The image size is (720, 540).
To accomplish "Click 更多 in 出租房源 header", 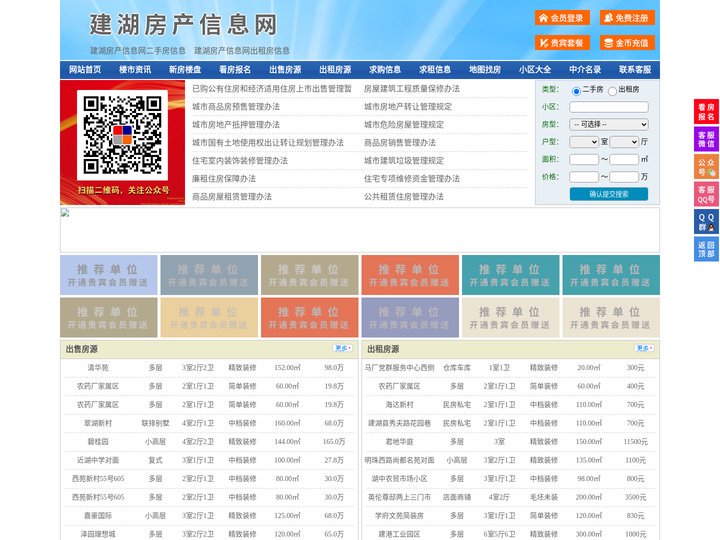I will pyautogui.click(x=644, y=349).
